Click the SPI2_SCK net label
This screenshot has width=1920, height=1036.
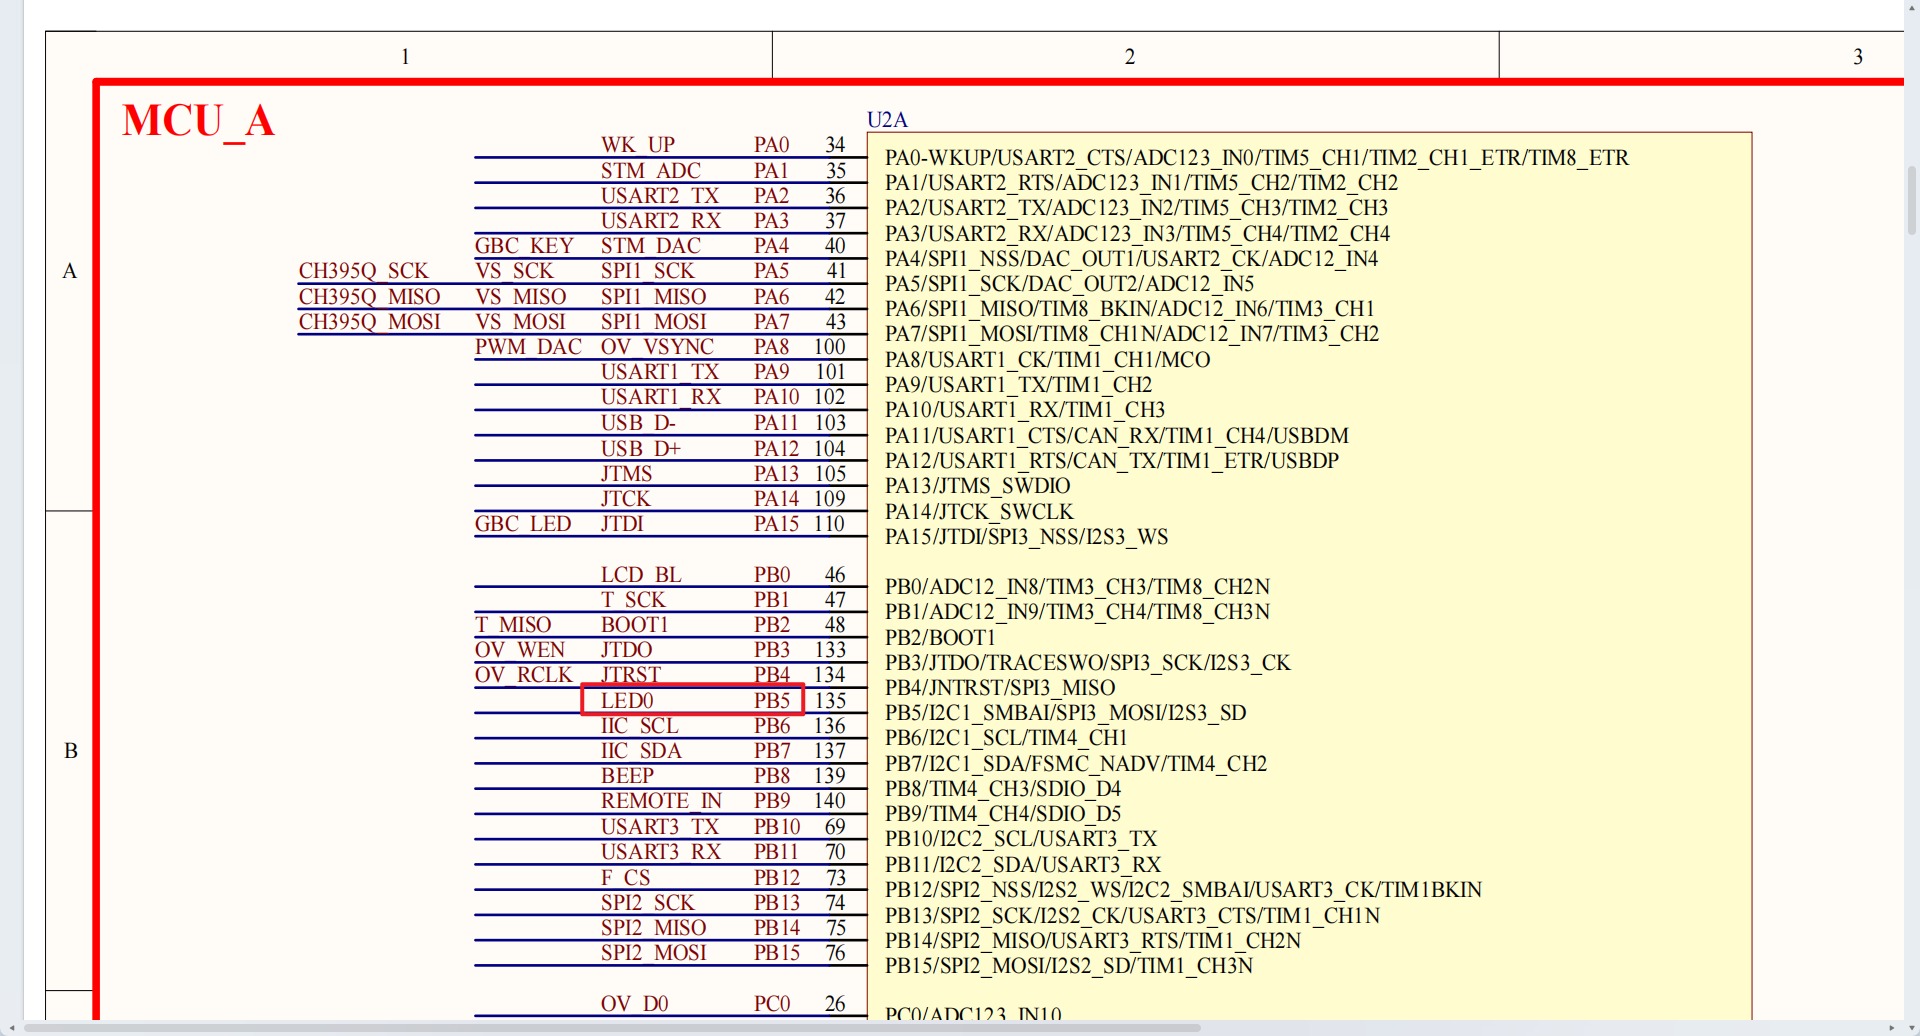[x=648, y=903]
